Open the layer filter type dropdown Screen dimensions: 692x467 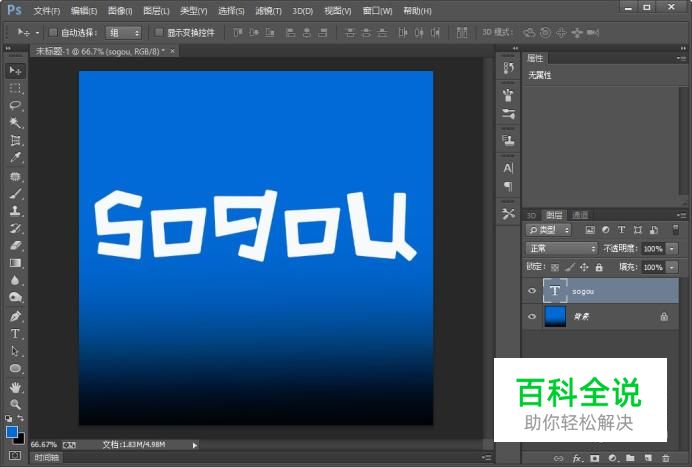[549, 230]
